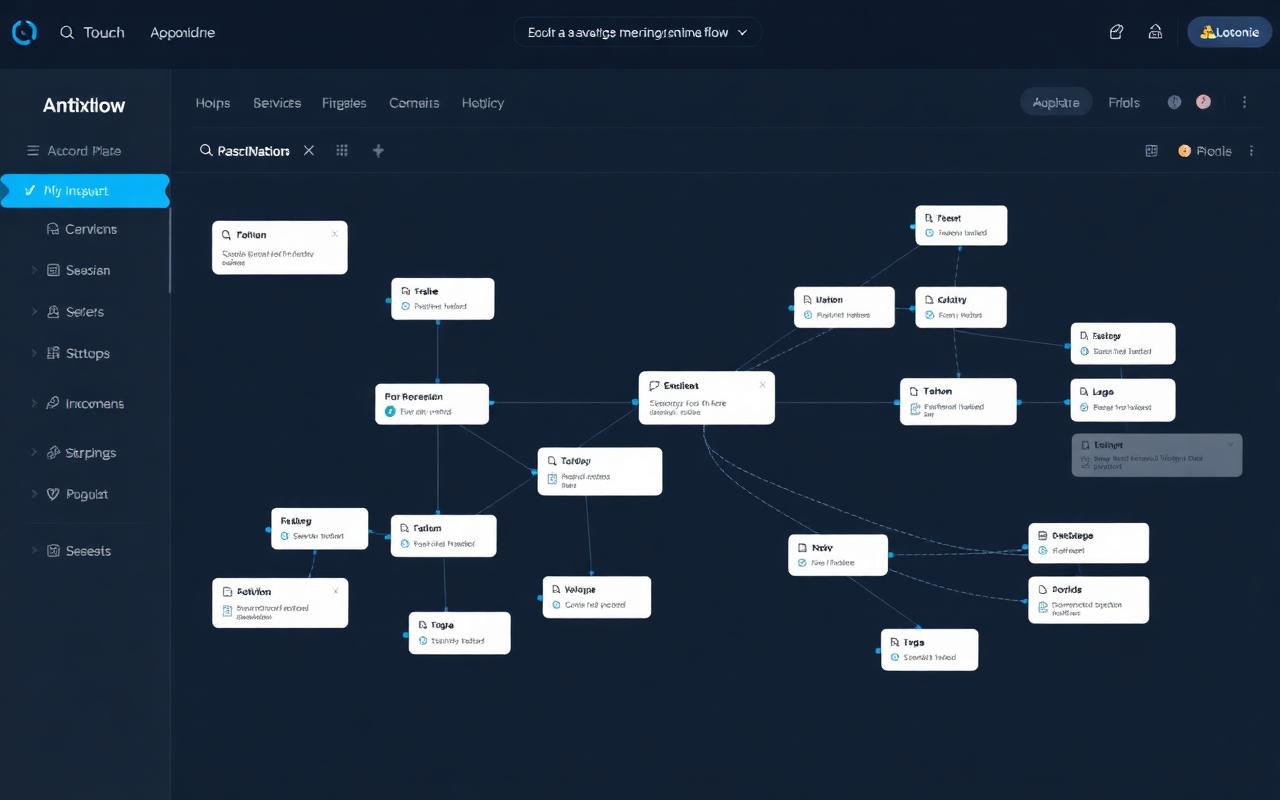Click the comment icon on Exailleat node
1280x800 pixels.
654,385
